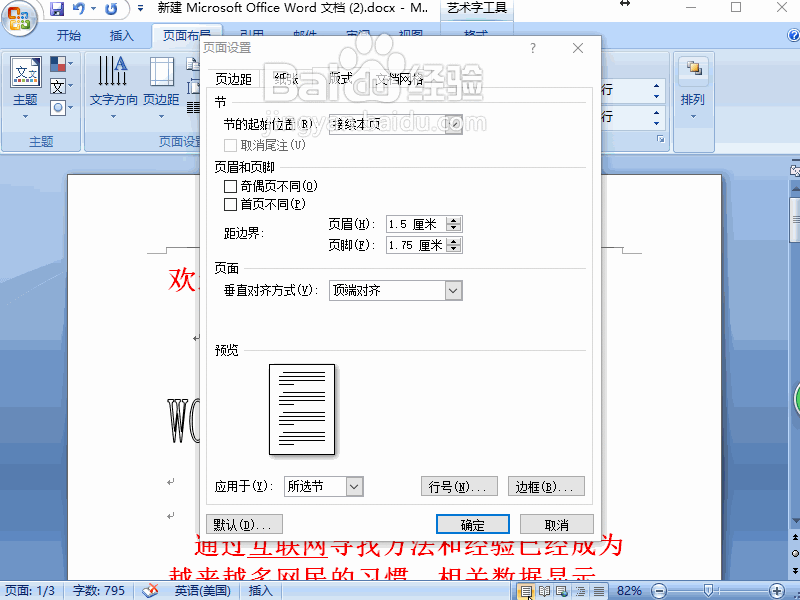This screenshot has width=800, height=600.
Task: Open the theme colors icon
Action: (x=58, y=64)
